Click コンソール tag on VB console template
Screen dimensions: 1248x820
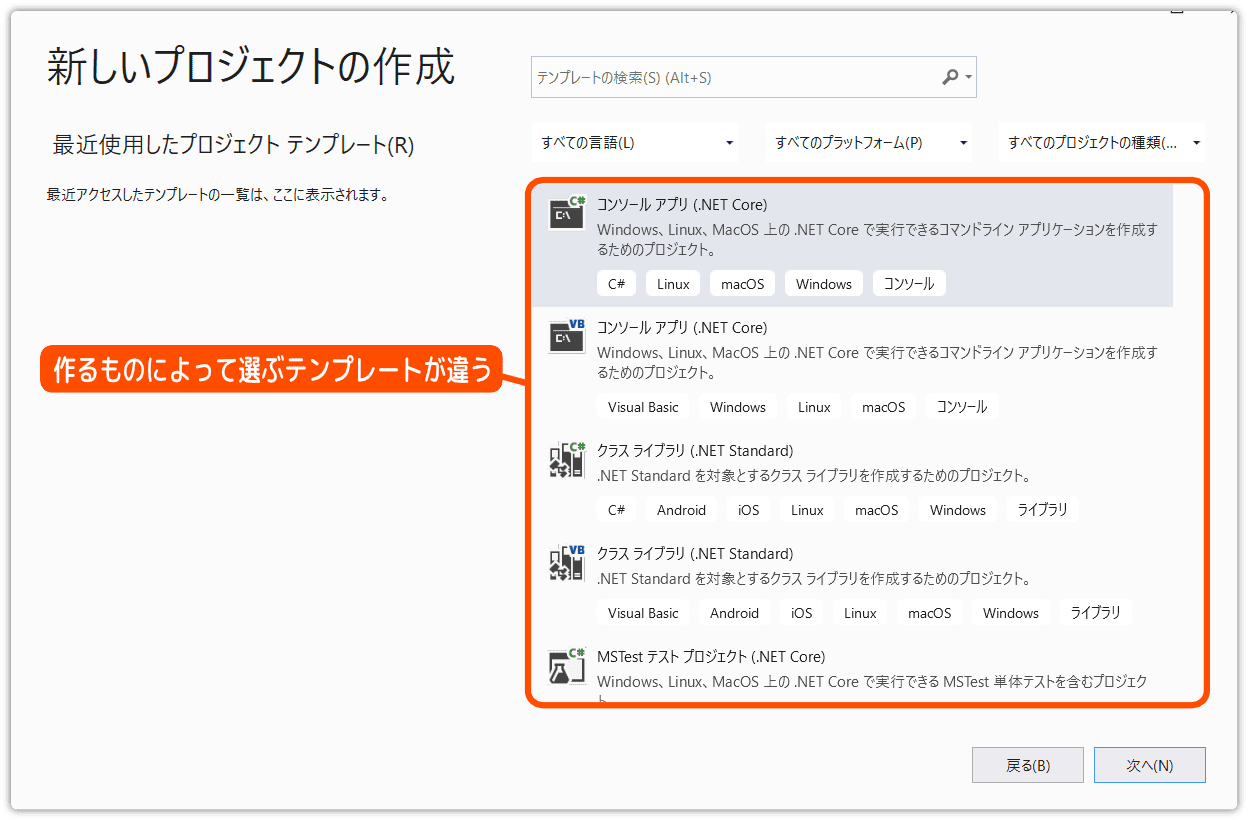click(962, 407)
